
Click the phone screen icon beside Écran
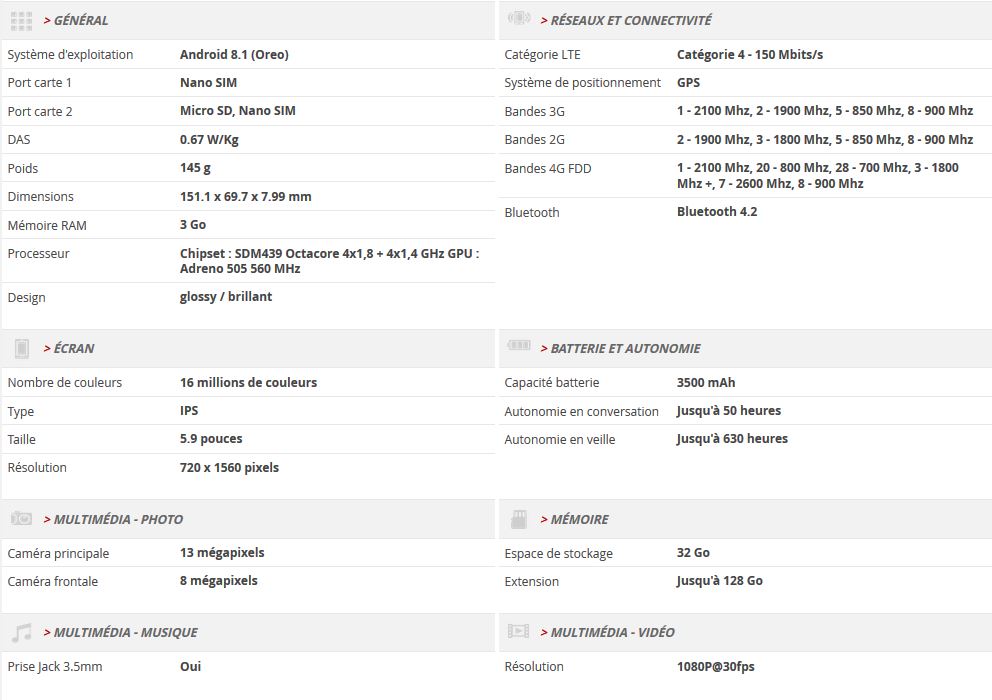pyautogui.click(x=22, y=348)
